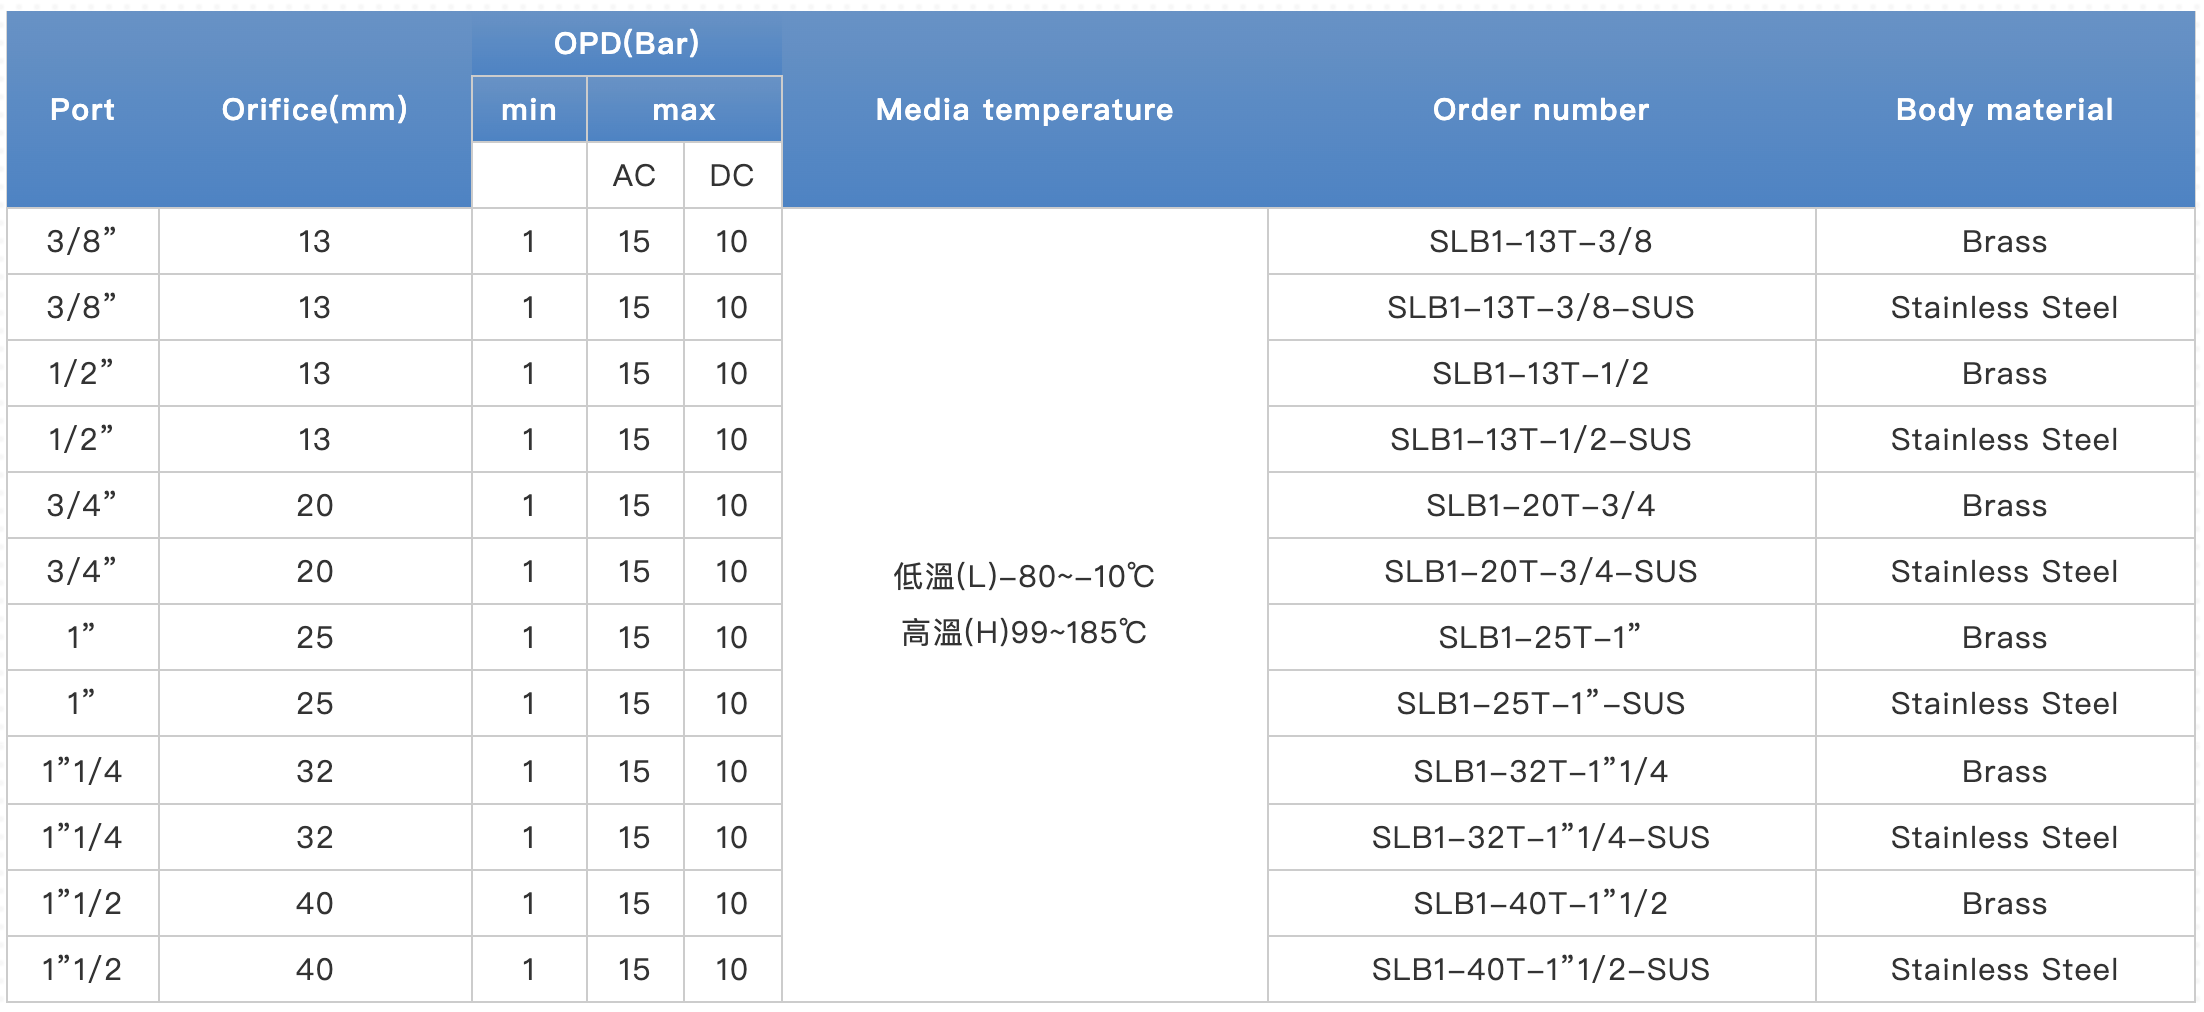This screenshot has width=2204, height=1012.
Task: Click the Port column header
Action: pyautogui.click(x=82, y=110)
